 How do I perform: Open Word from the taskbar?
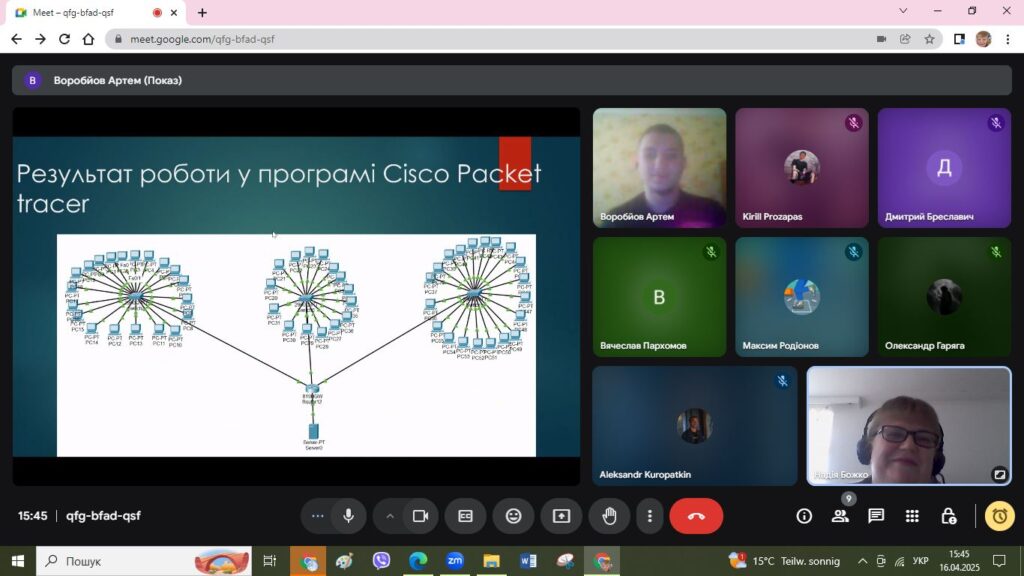pos(528,561)
